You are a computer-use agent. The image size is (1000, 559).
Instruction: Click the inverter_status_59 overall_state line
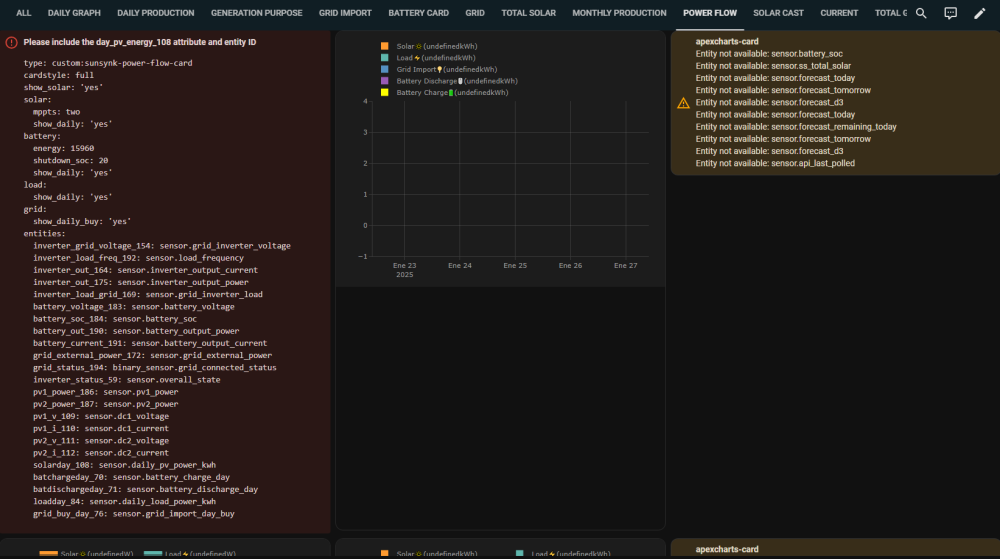point(127,380)
